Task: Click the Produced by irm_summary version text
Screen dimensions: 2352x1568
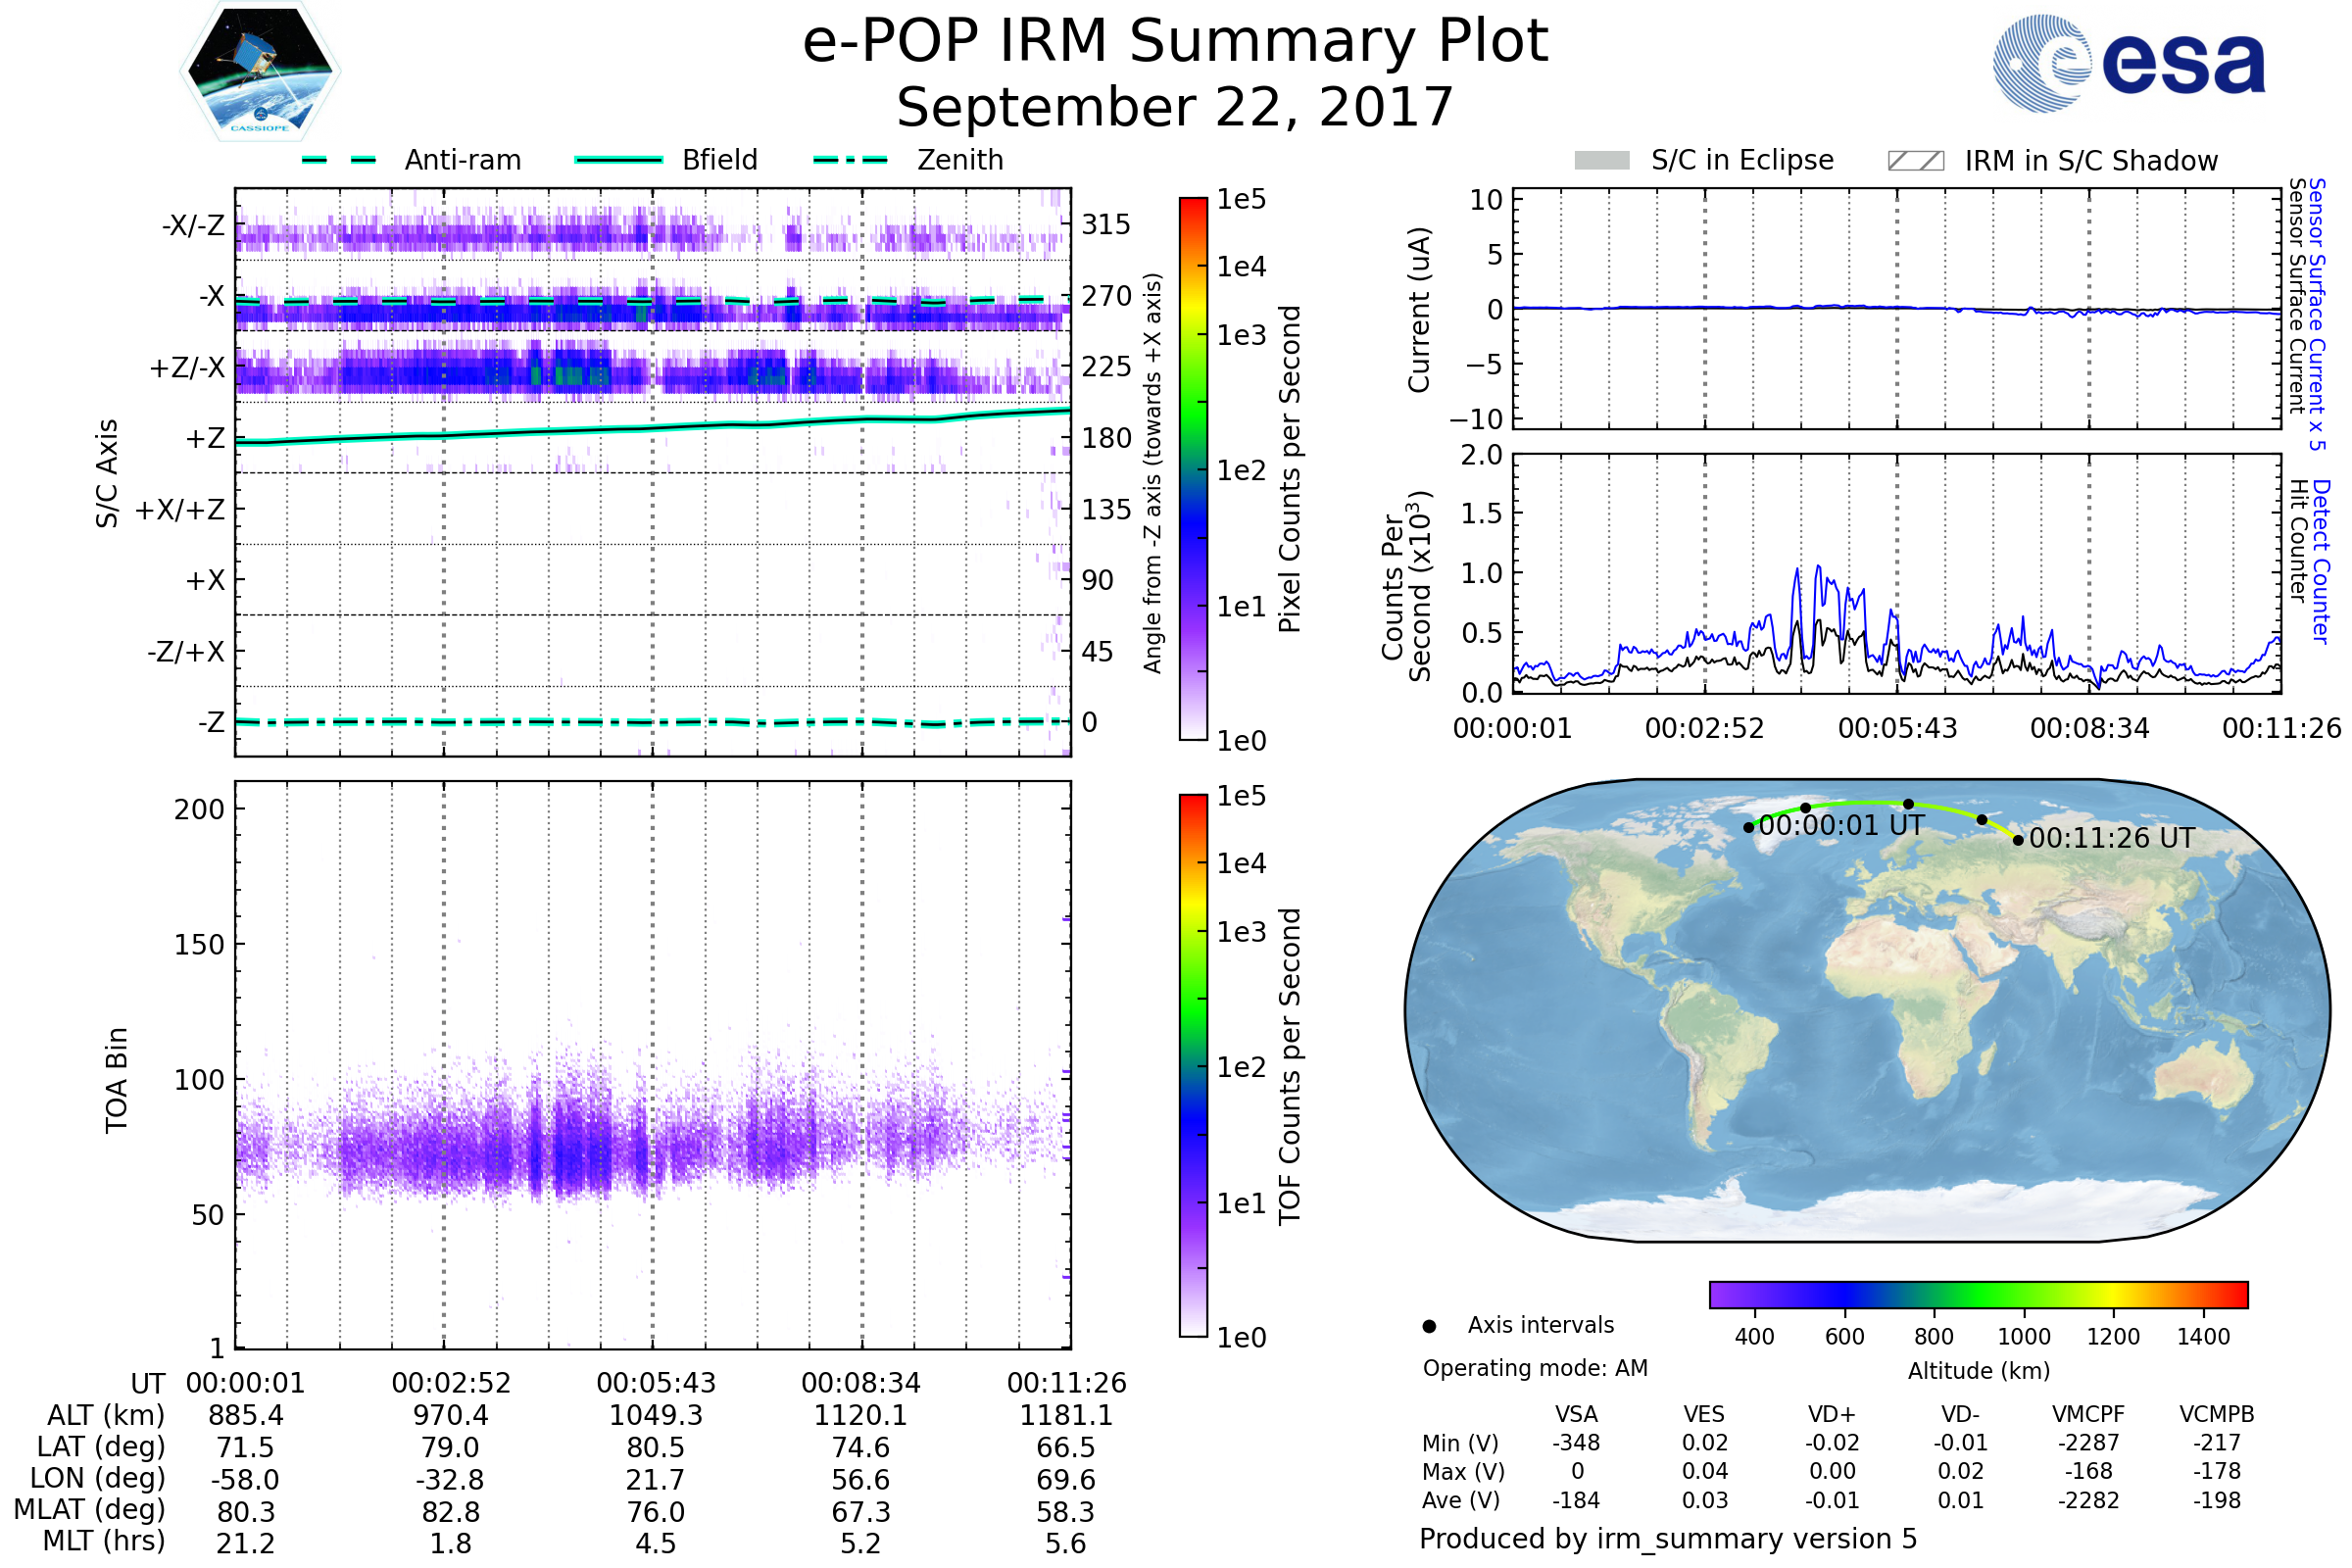Action: pyautogui.click(x=1667, y=1539)
